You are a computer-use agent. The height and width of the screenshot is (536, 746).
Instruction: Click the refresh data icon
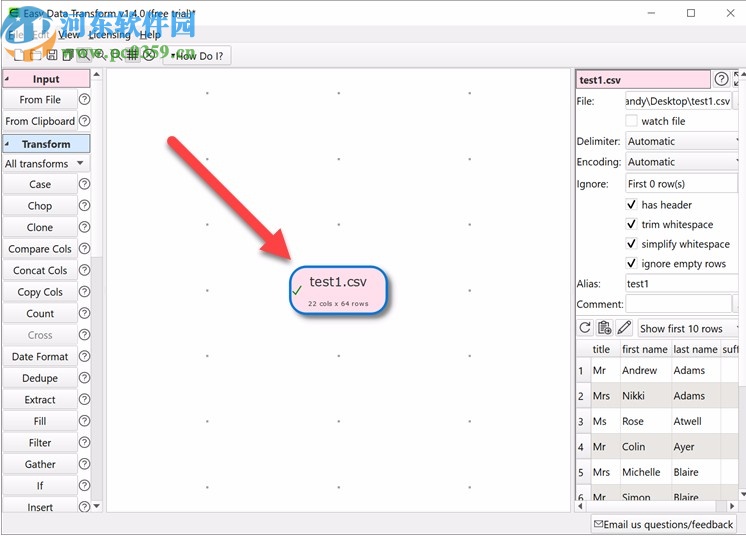tap(585, 328)
